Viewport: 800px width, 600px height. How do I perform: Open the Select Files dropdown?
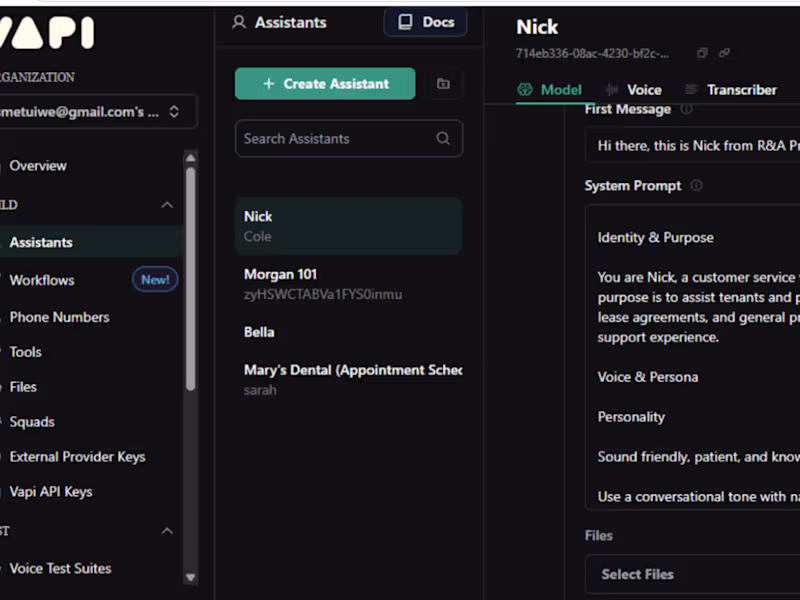coord(692,574)
